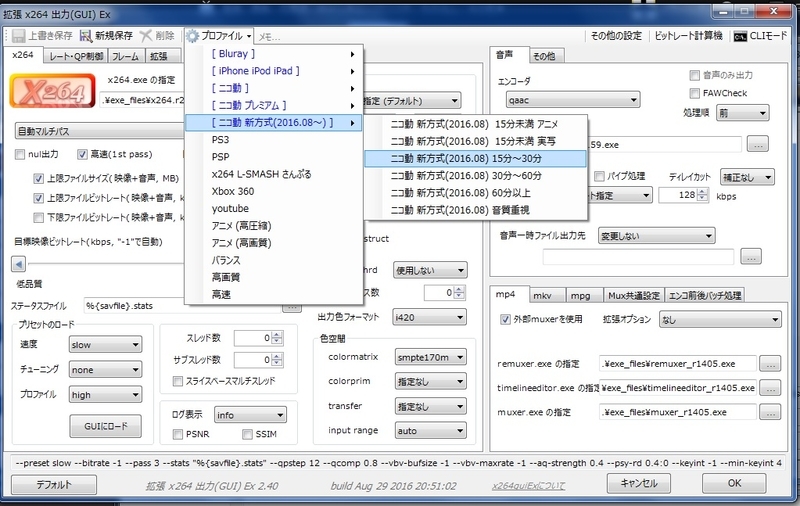Toggle 上限ファイルビットレート checkbox
This screenshot has height=506, width=800.
pyautogui.click(x=38, y=198)
